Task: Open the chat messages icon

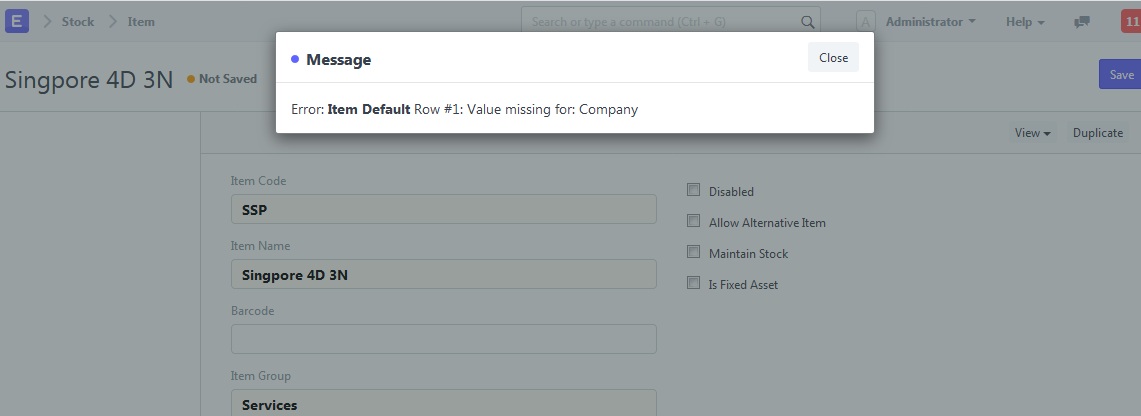Action: coord(1082,22)
